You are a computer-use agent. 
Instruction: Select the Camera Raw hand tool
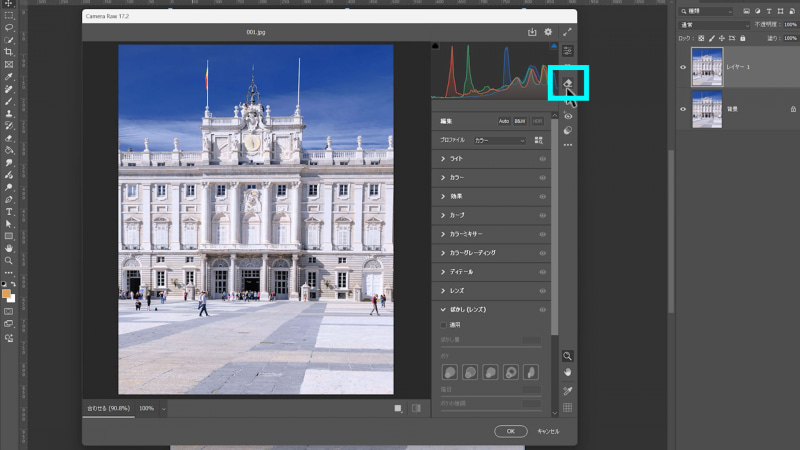pyautogui.click(x=567, y=372)
